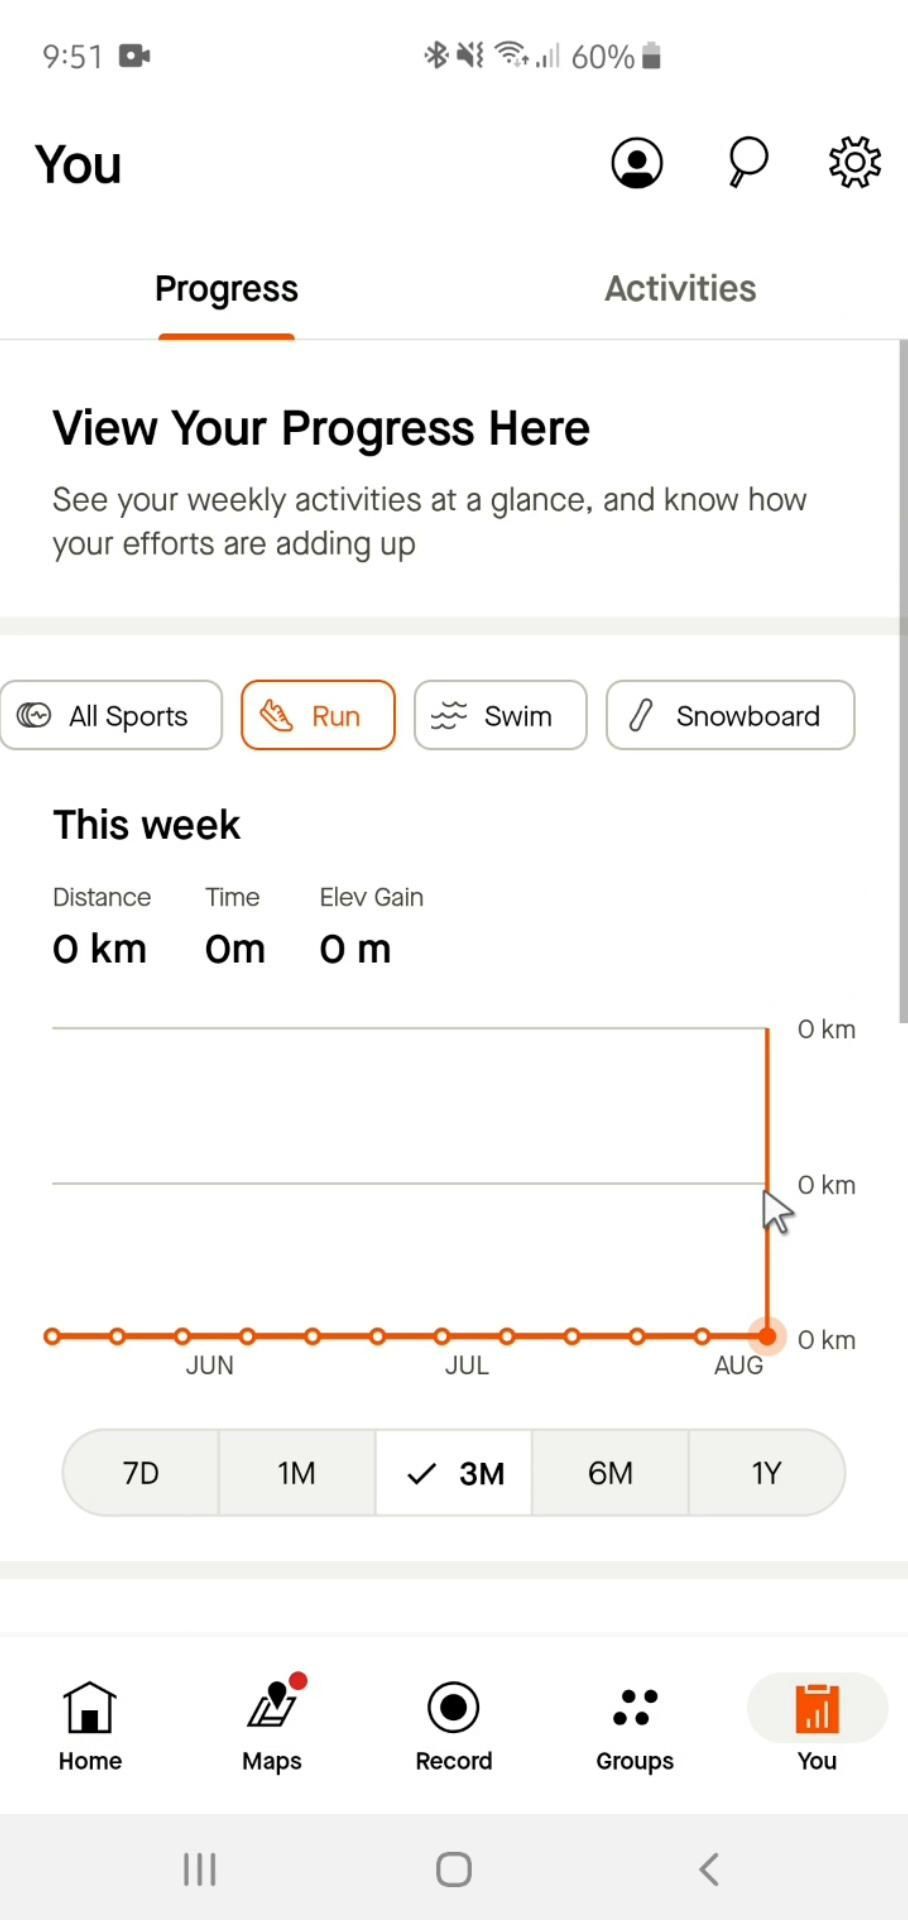Select the Swim sport filter
The height and width of the screenshot is (1920, 908).
[500, 716]
